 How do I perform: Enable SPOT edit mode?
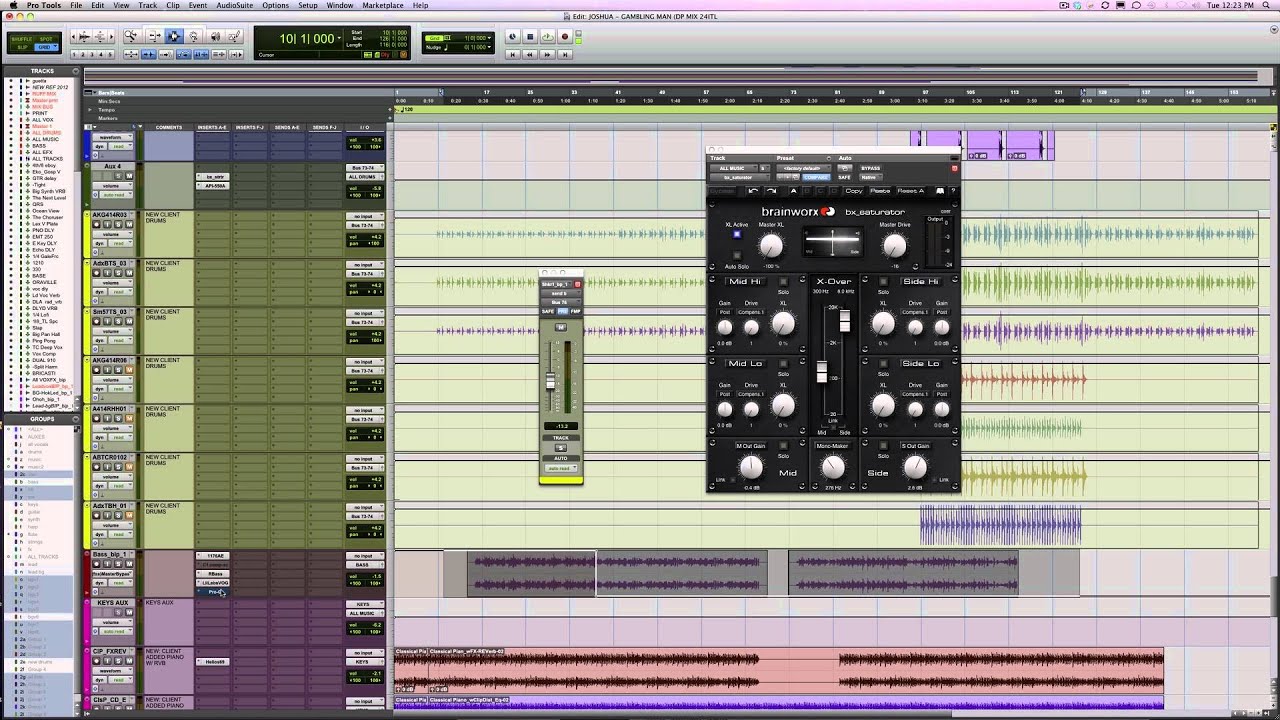tap(47, 39)
